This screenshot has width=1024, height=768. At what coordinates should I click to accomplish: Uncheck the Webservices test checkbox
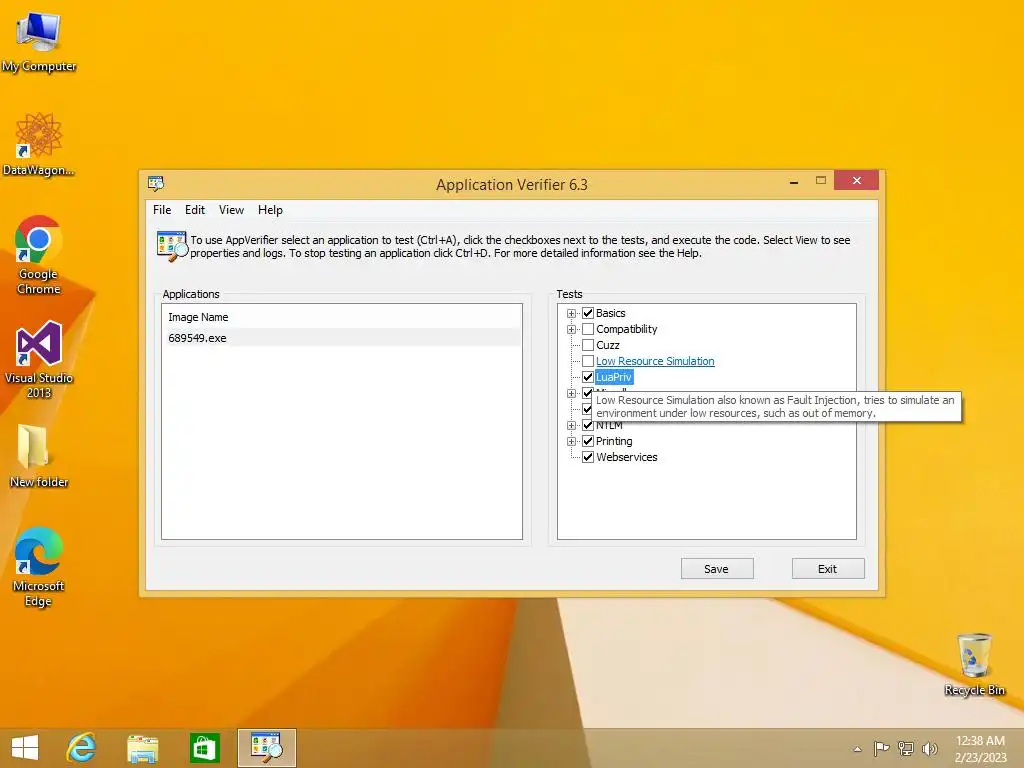pyautogui.click(x=588, y=457)
